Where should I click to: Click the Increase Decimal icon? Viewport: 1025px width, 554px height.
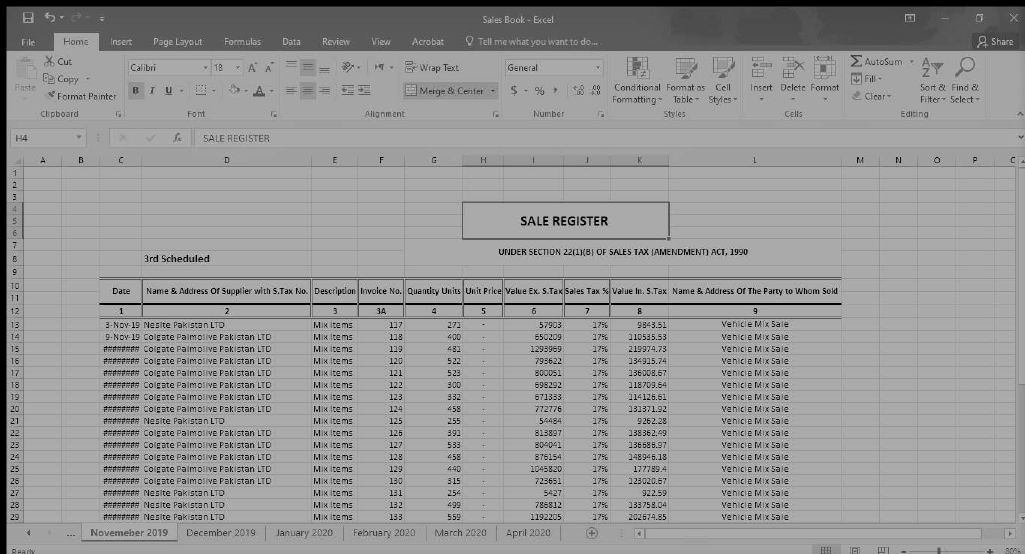[579, 90]
